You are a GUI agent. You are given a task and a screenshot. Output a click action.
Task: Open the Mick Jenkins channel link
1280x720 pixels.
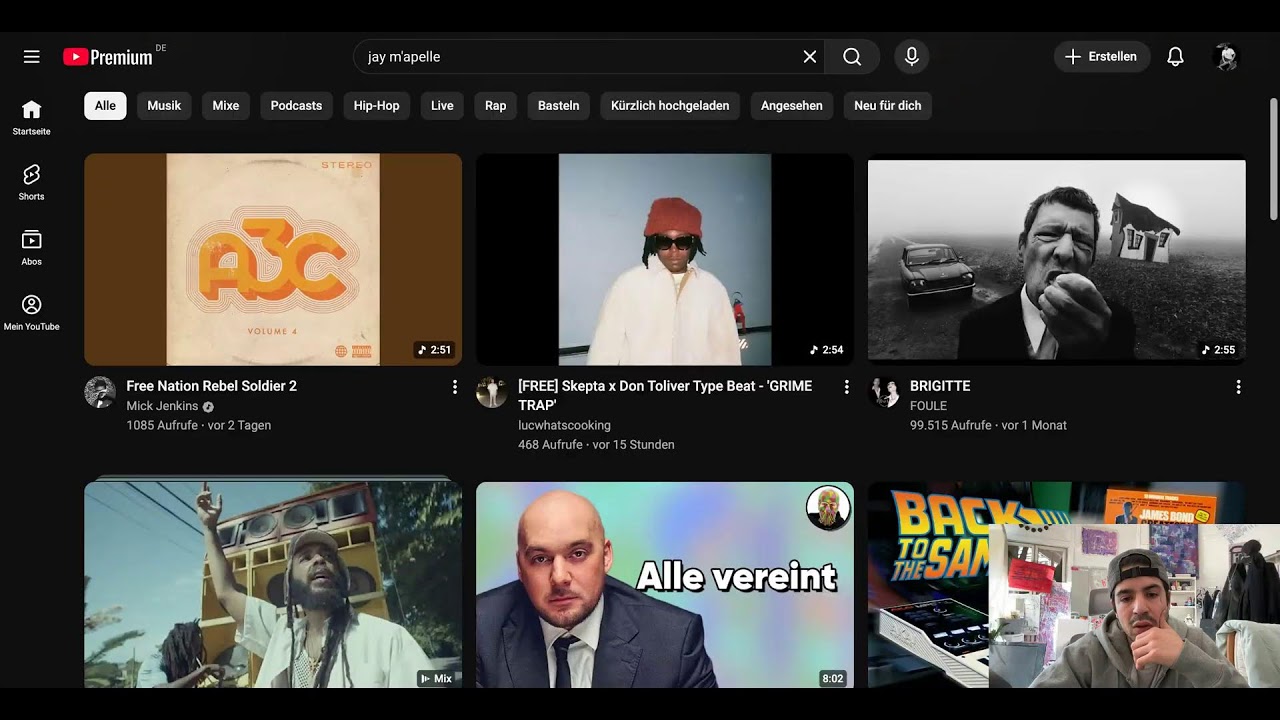click(x=162, y=406)
